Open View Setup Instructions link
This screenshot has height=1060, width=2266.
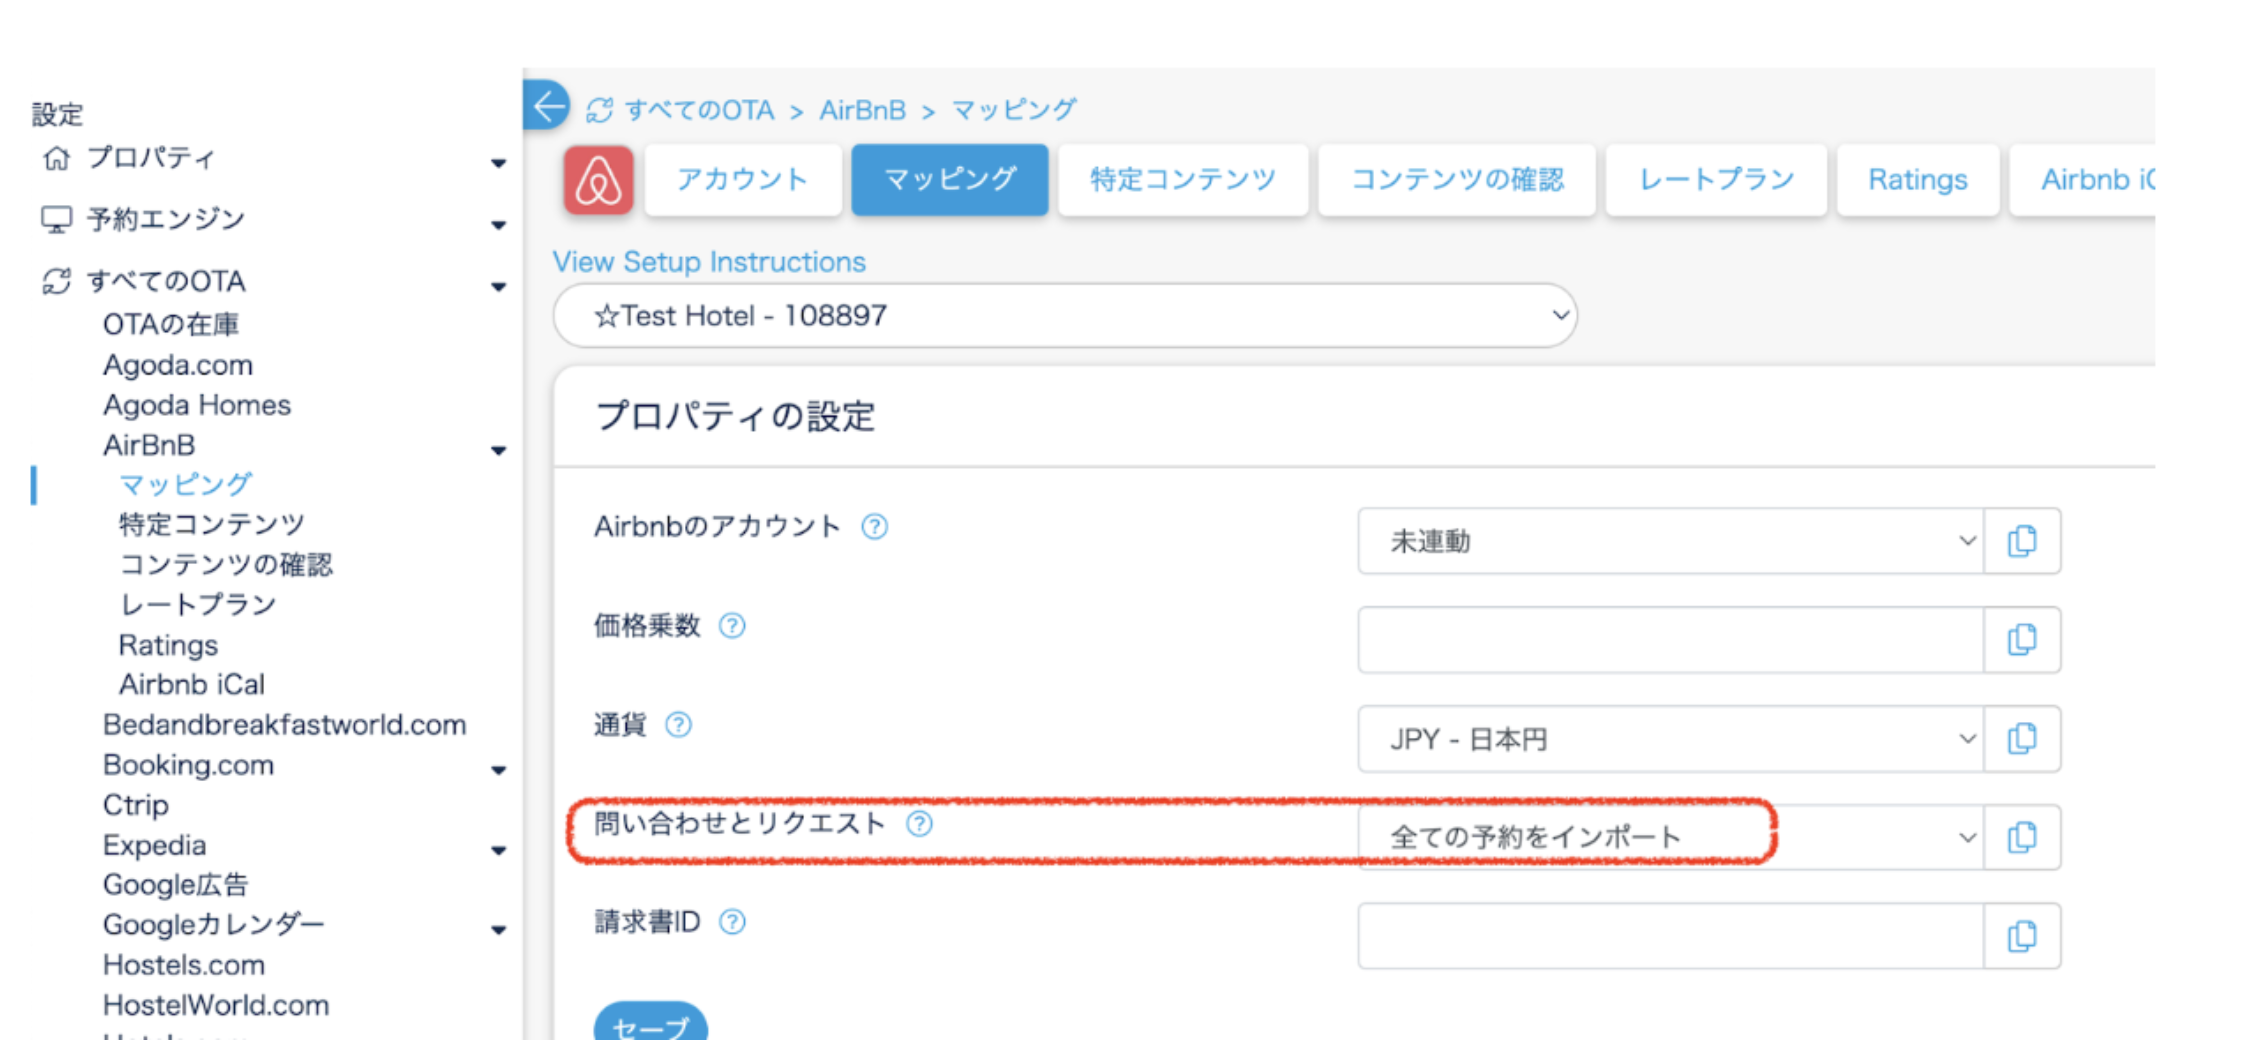(x=709, y=262)
